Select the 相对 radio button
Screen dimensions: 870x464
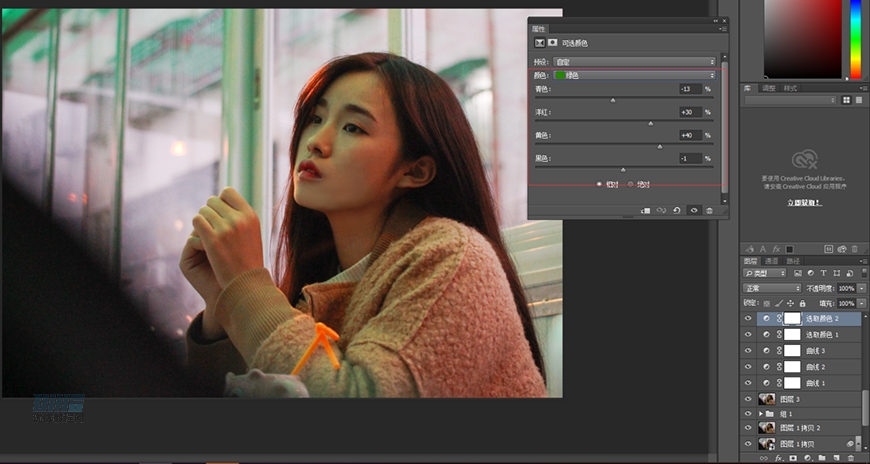tap(600, 184)
